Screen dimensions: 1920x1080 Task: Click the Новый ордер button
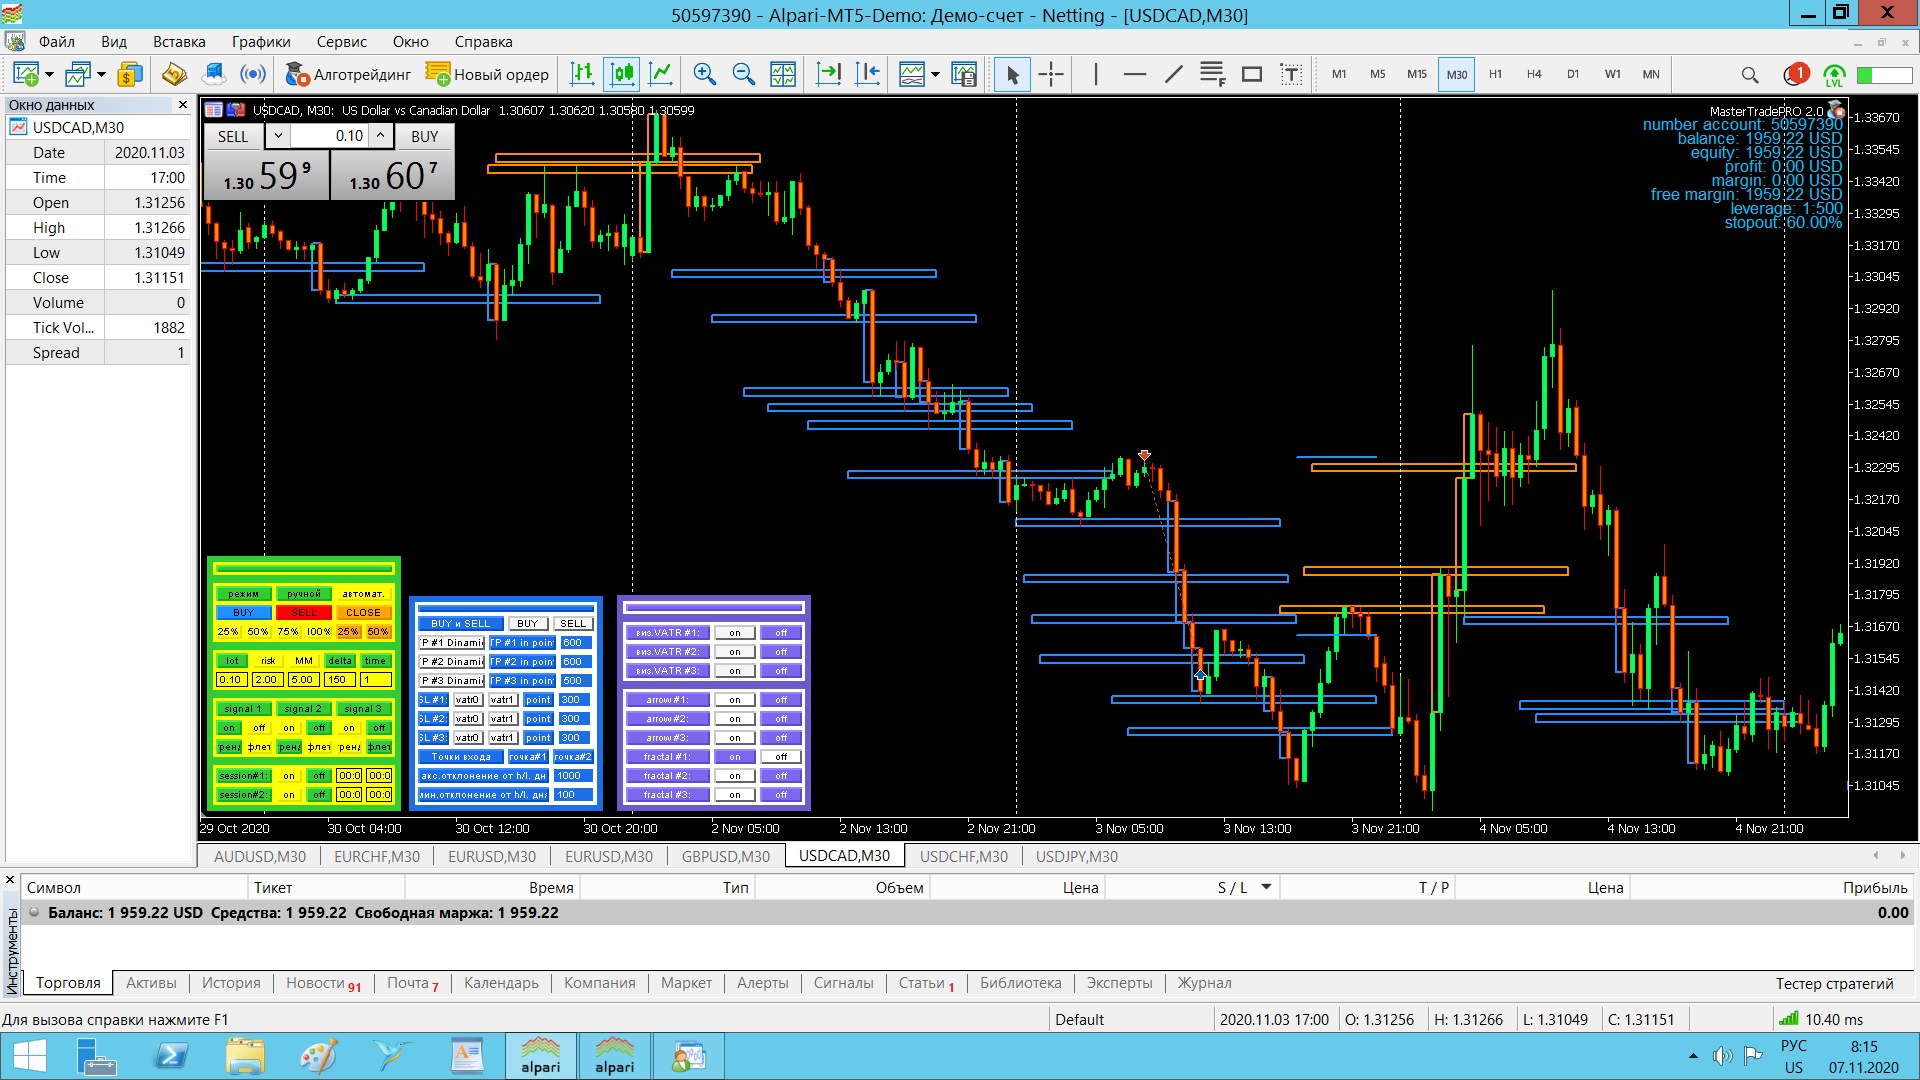click(x=487, y=74)
